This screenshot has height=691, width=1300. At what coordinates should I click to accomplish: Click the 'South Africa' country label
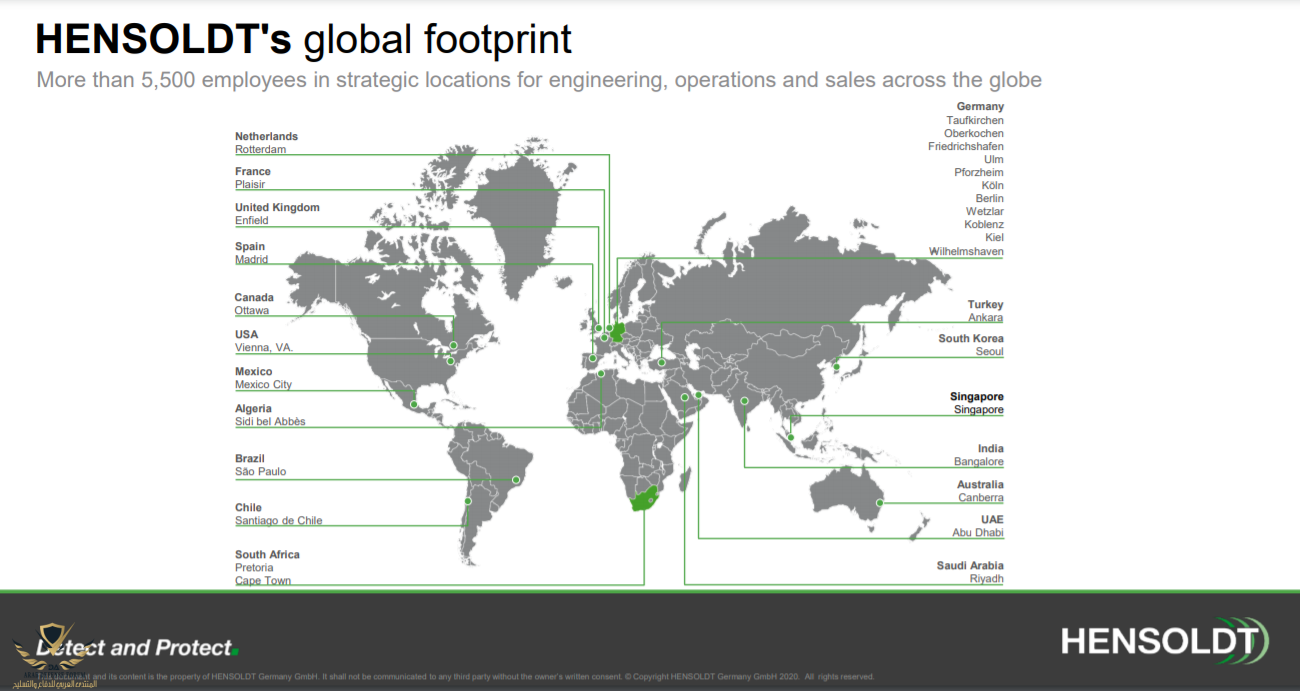[267, 554]
